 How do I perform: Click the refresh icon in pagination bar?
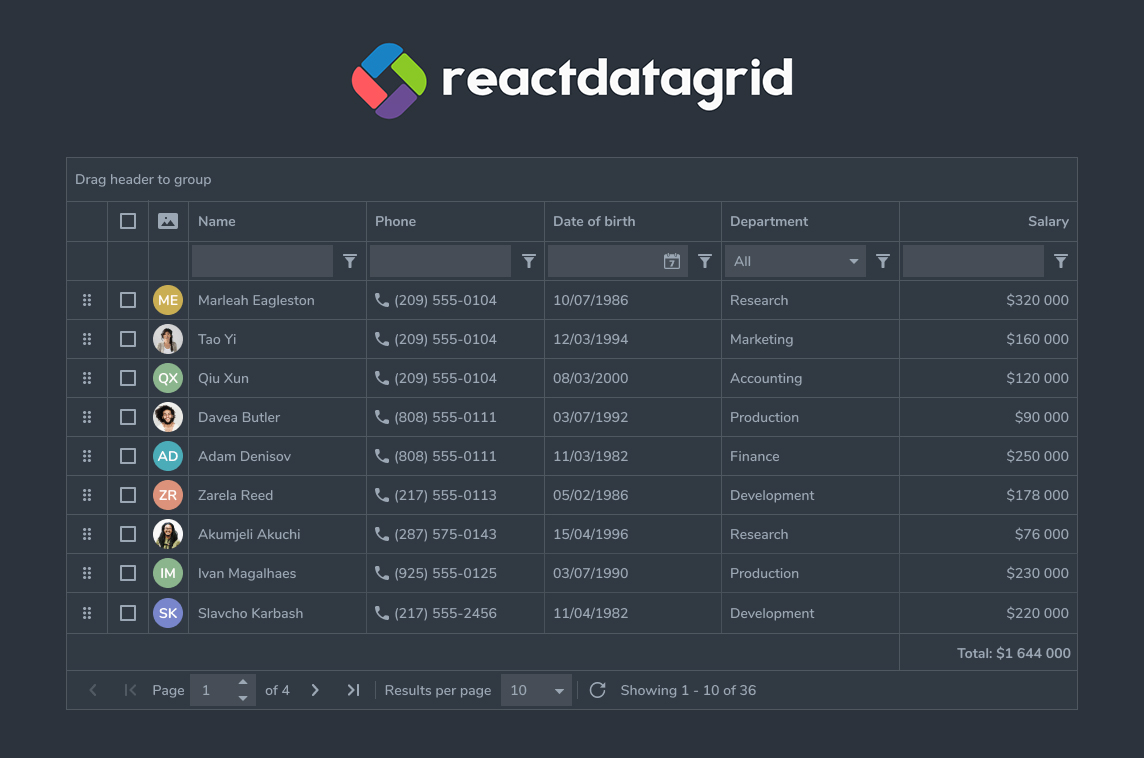click(597, 690)
